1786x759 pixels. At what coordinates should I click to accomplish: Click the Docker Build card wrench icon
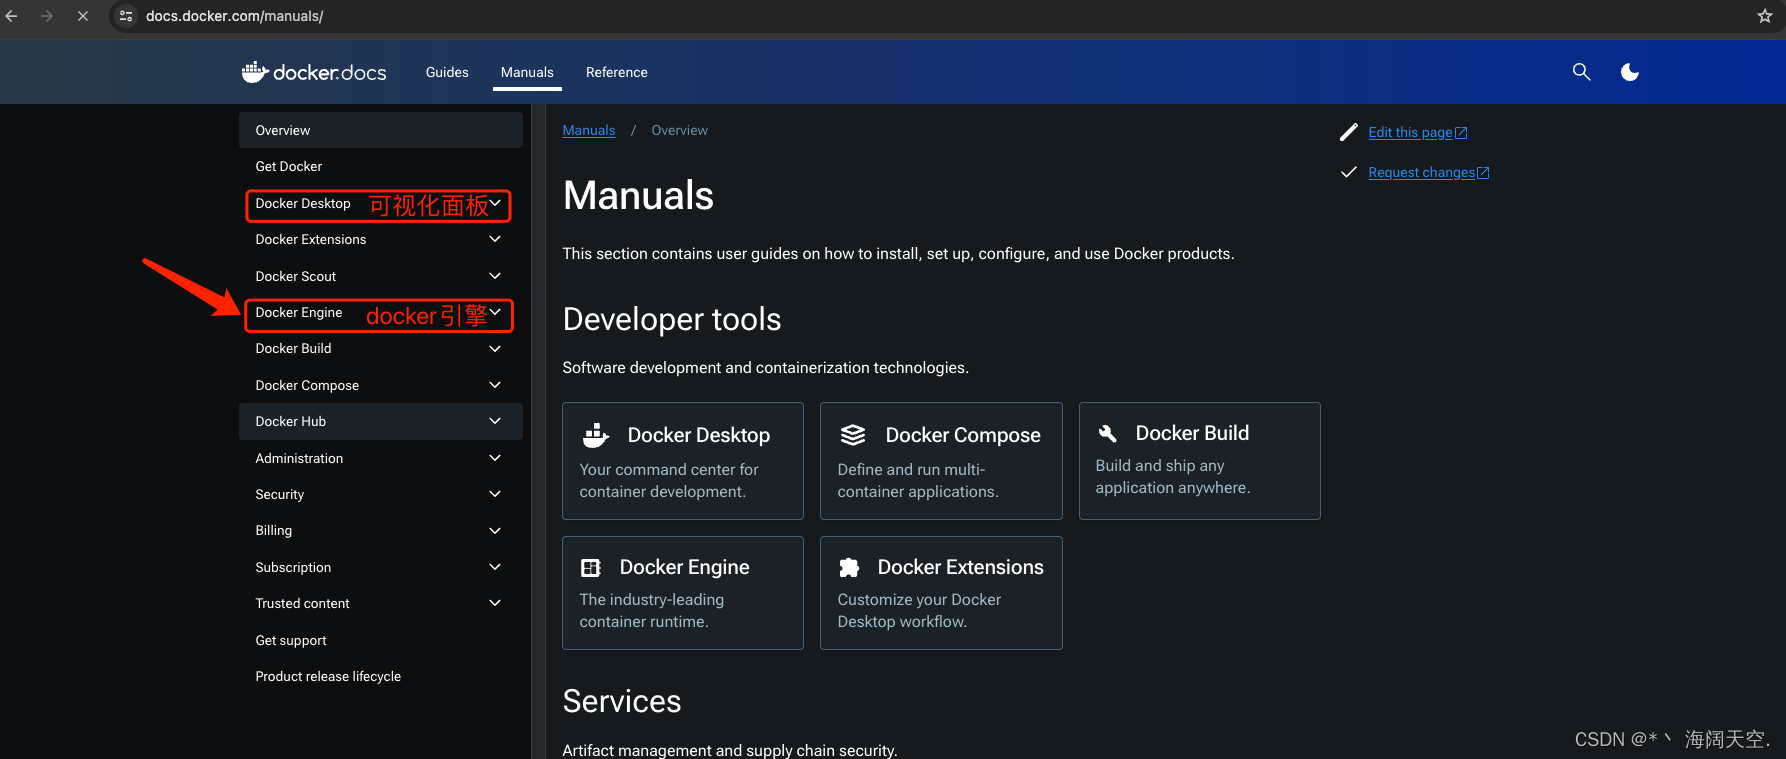point(1108,433)
